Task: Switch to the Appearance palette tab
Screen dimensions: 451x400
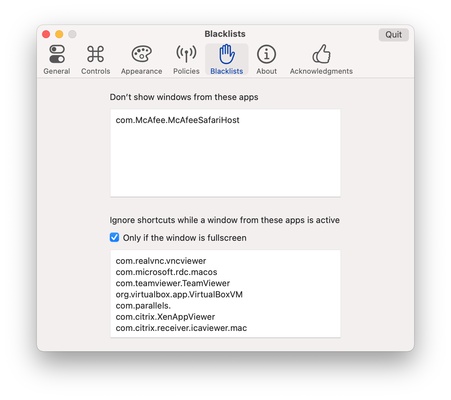Action: [141, 60]
